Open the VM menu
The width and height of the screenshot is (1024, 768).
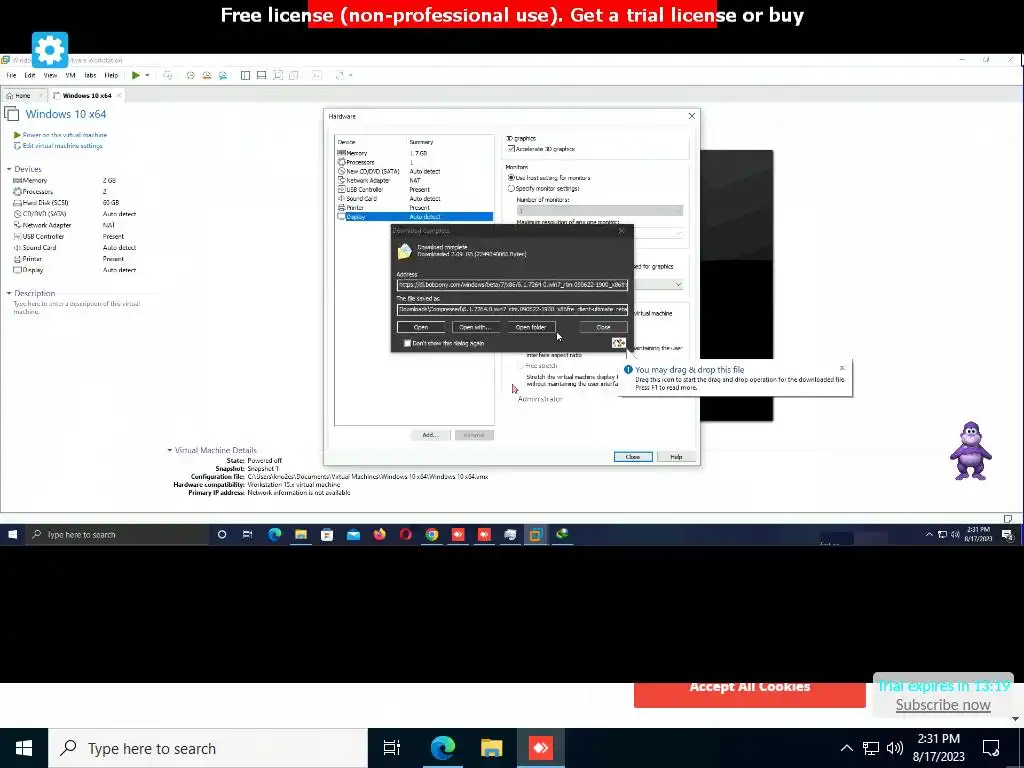click(70, 75)
